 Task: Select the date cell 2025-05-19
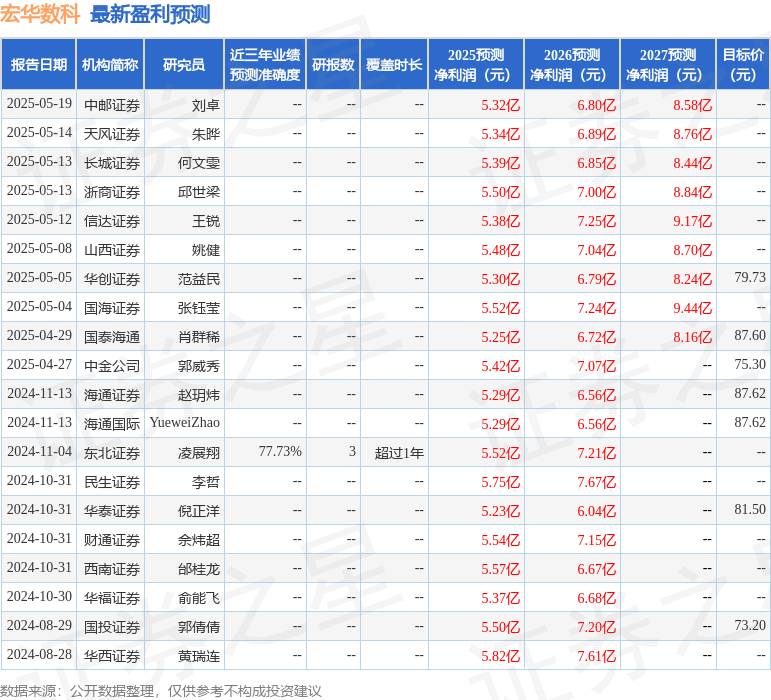[39, 104]
